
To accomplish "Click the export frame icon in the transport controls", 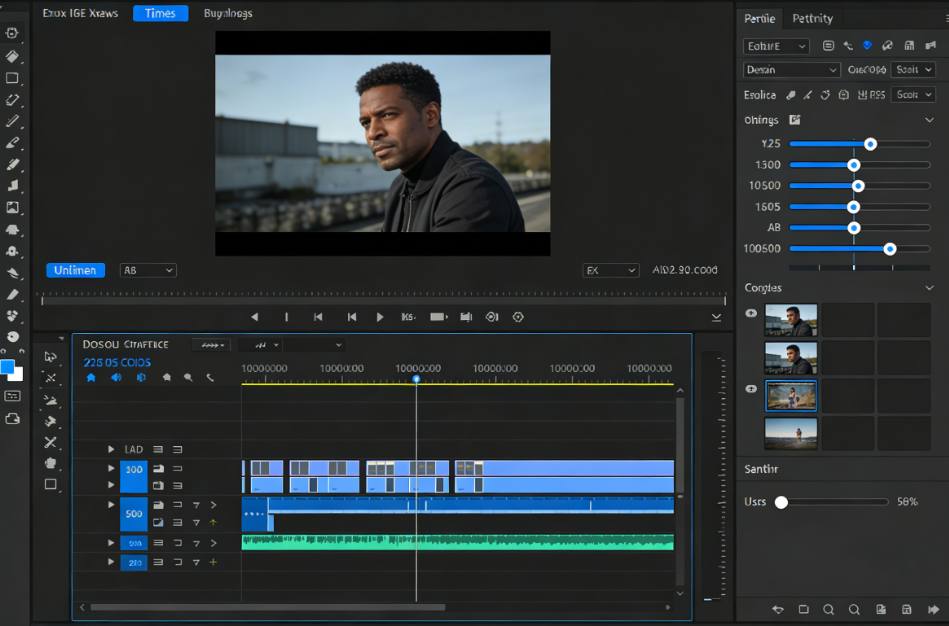I will (x=465, y=317).
